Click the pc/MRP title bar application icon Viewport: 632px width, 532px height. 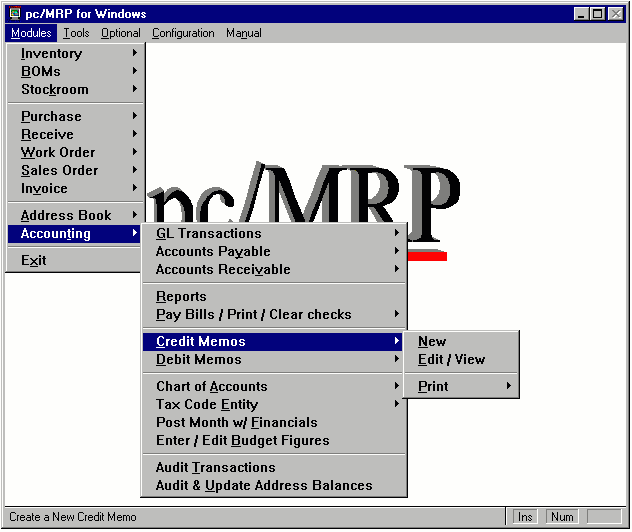point(15,13)
